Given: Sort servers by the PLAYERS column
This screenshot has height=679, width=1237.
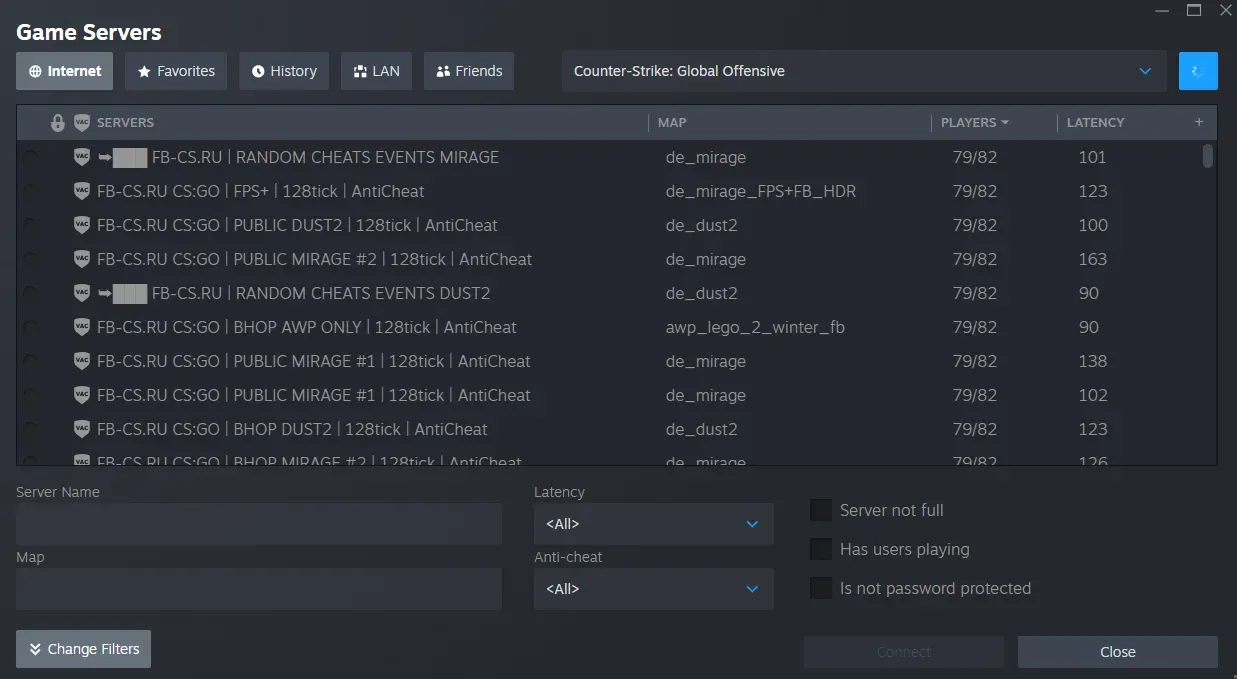Looking at the screenshot, I should 974,122.
